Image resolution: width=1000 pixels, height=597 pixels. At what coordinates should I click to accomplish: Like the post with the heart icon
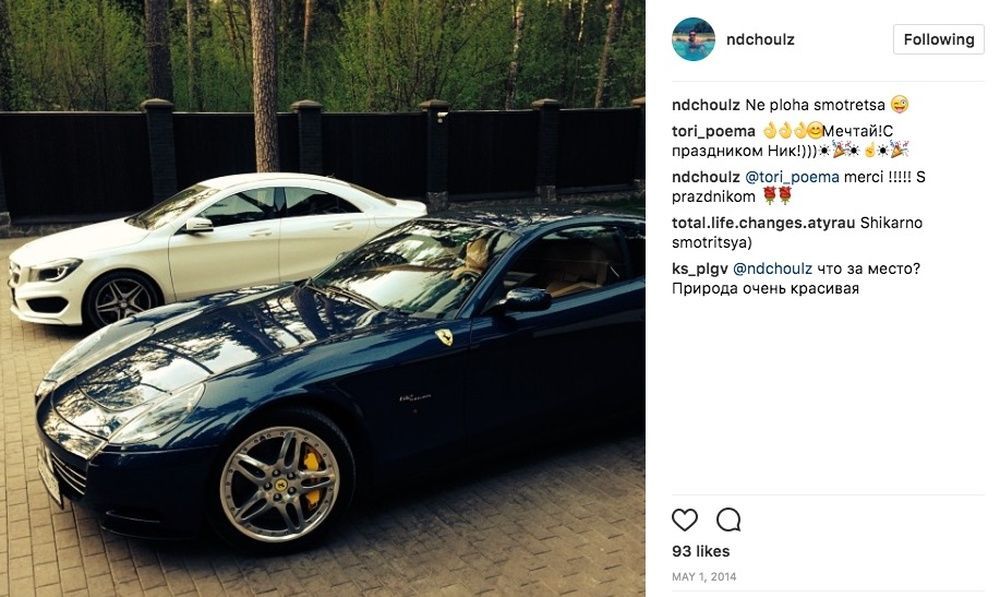(x=684, y=520)
